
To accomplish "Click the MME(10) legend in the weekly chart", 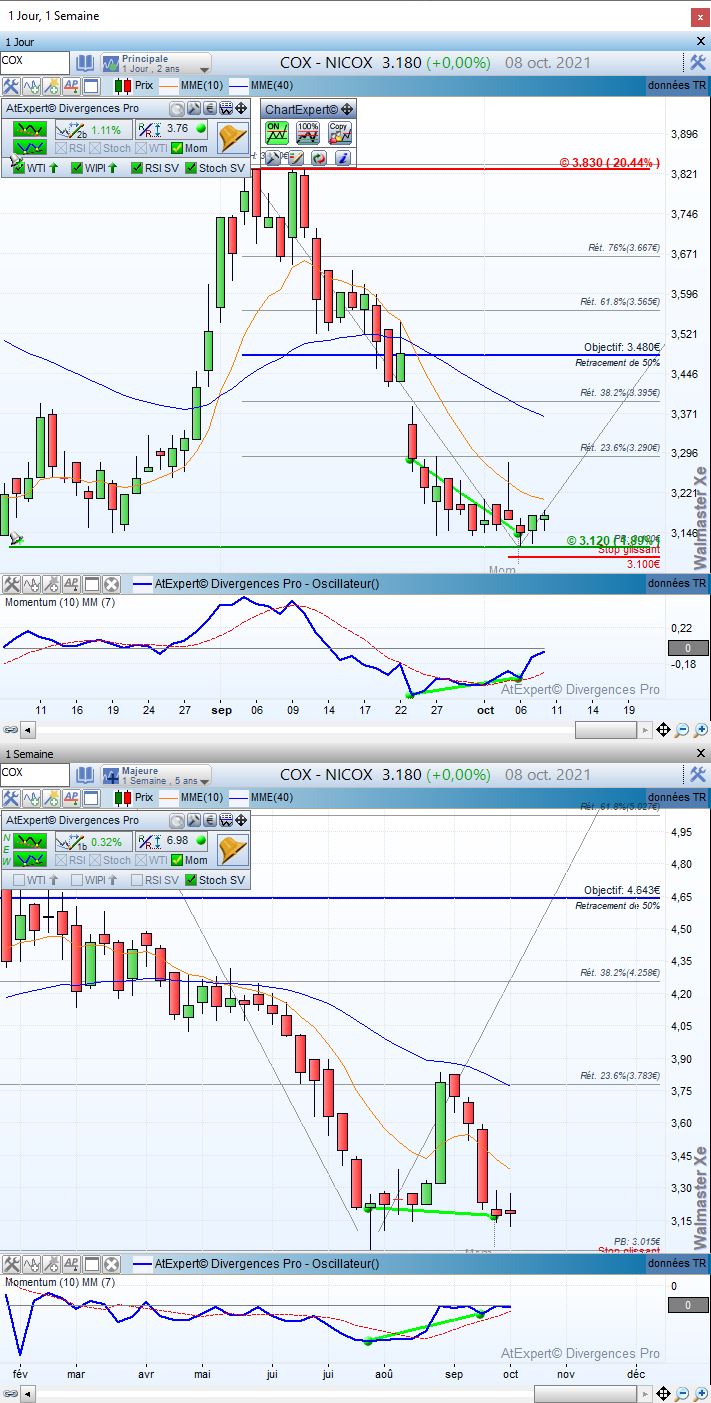I will (202, 798).
